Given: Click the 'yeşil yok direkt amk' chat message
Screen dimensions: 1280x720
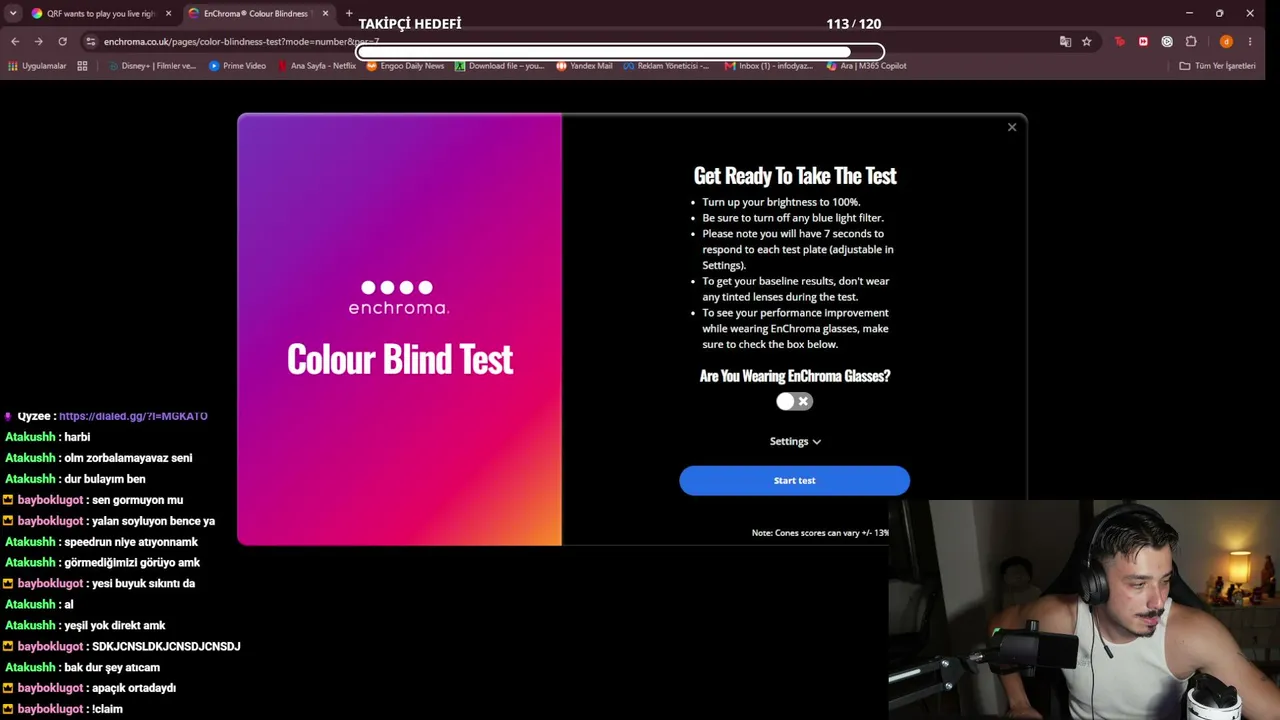Looking at the screenshot, I should tap(115, 626).
